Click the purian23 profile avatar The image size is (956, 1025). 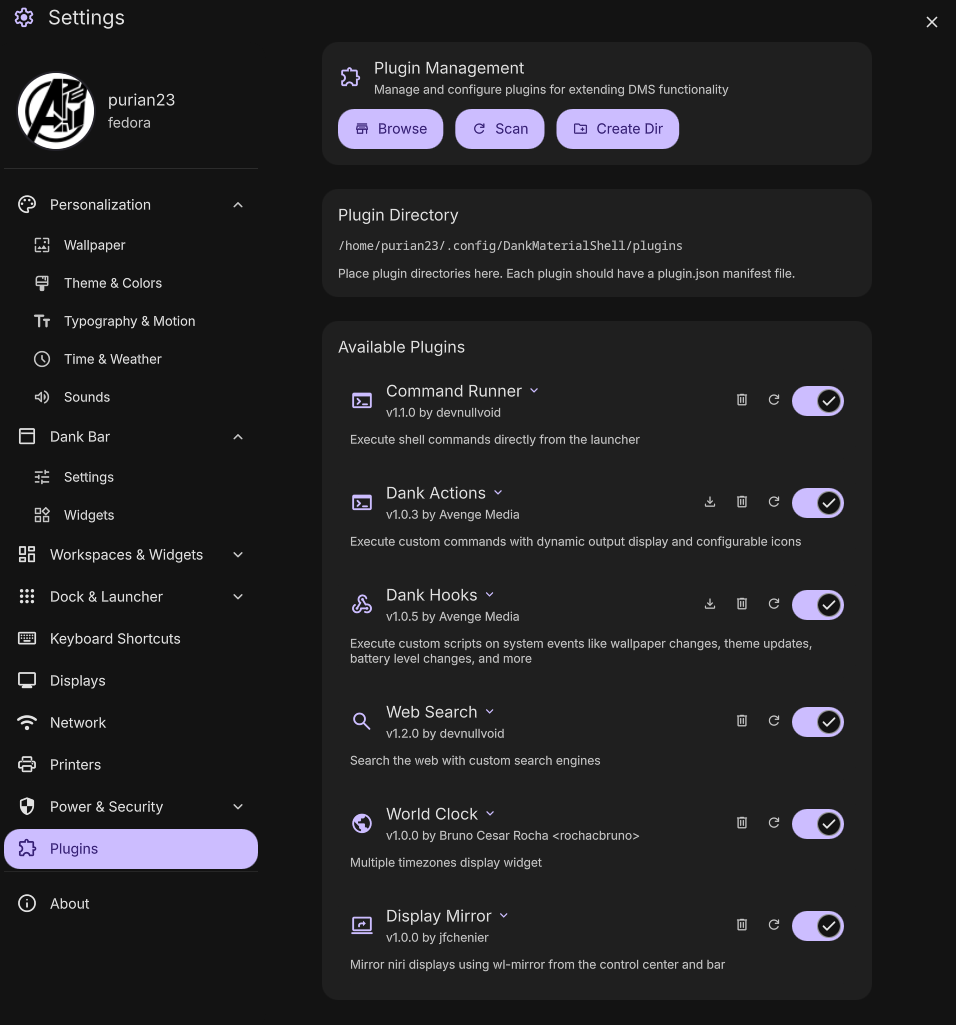(x=56, y=110)
